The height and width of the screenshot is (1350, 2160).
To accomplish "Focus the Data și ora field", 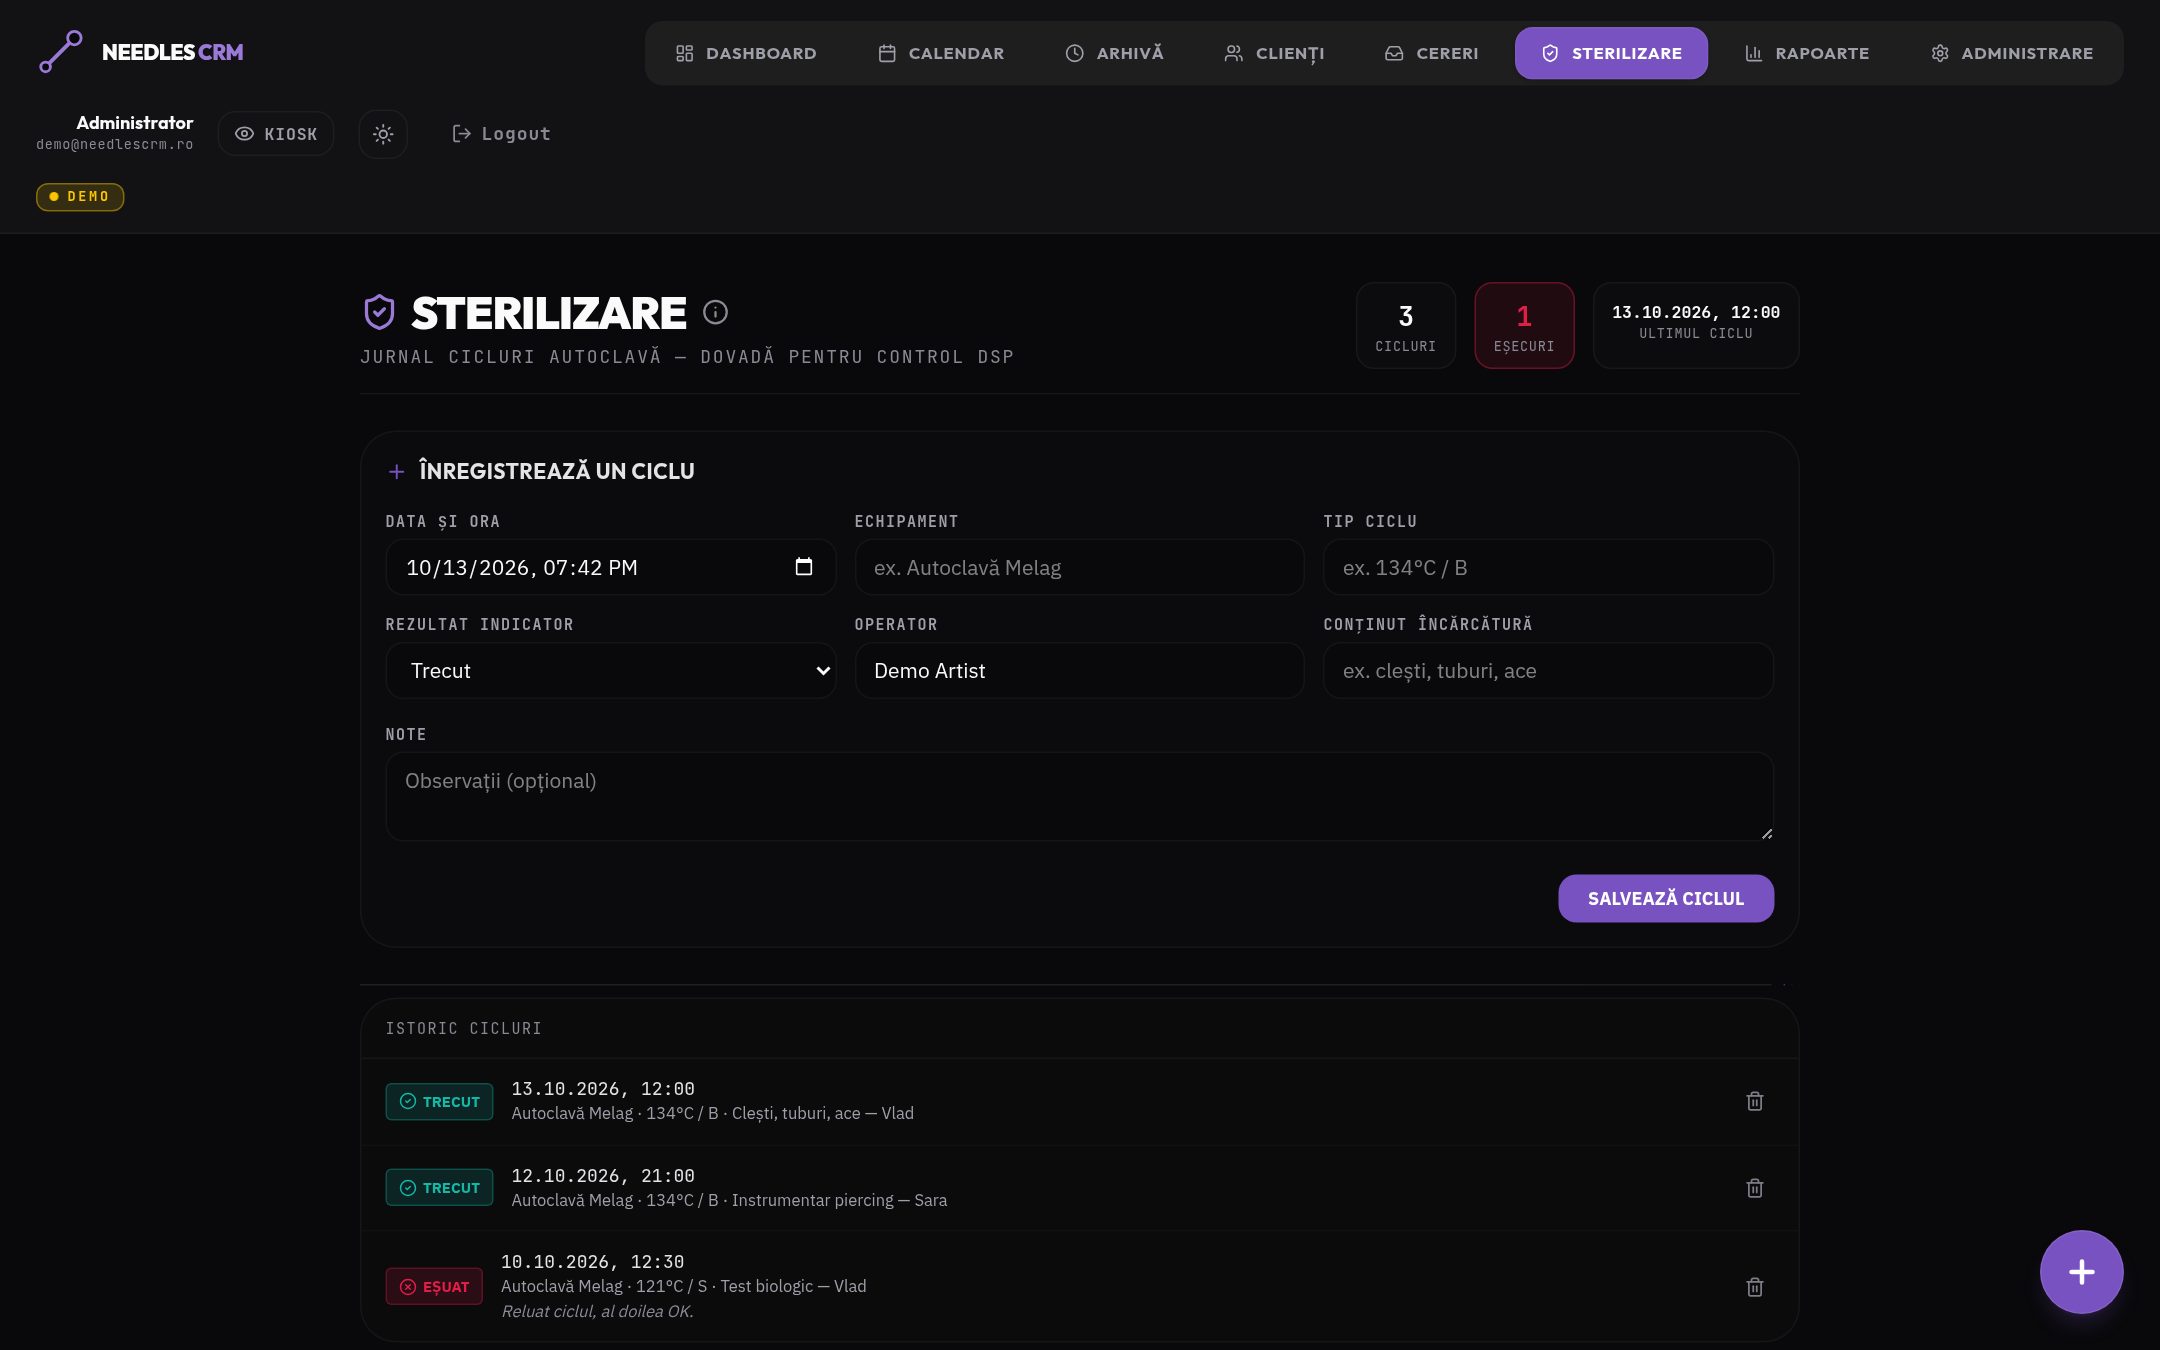I will [610, 567].
